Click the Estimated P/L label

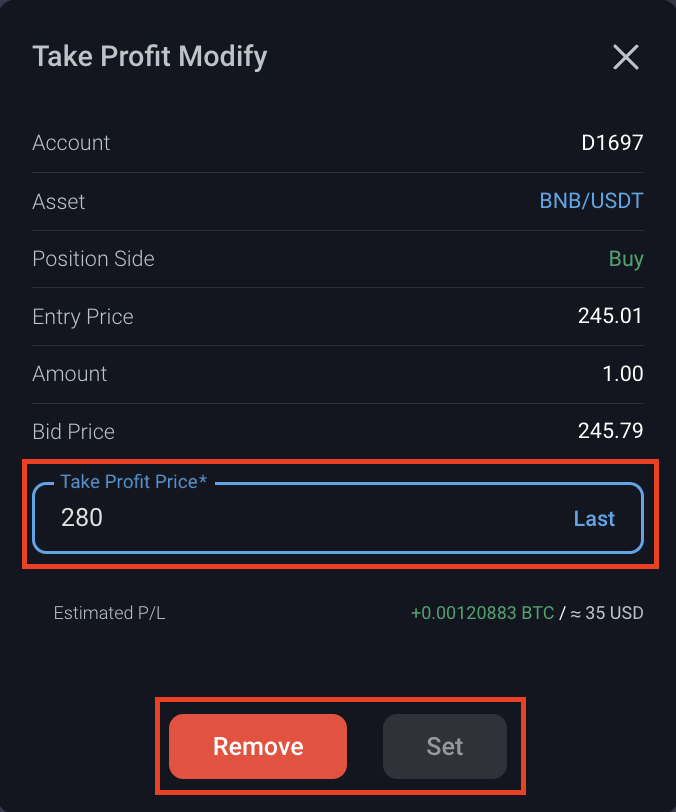109,613
